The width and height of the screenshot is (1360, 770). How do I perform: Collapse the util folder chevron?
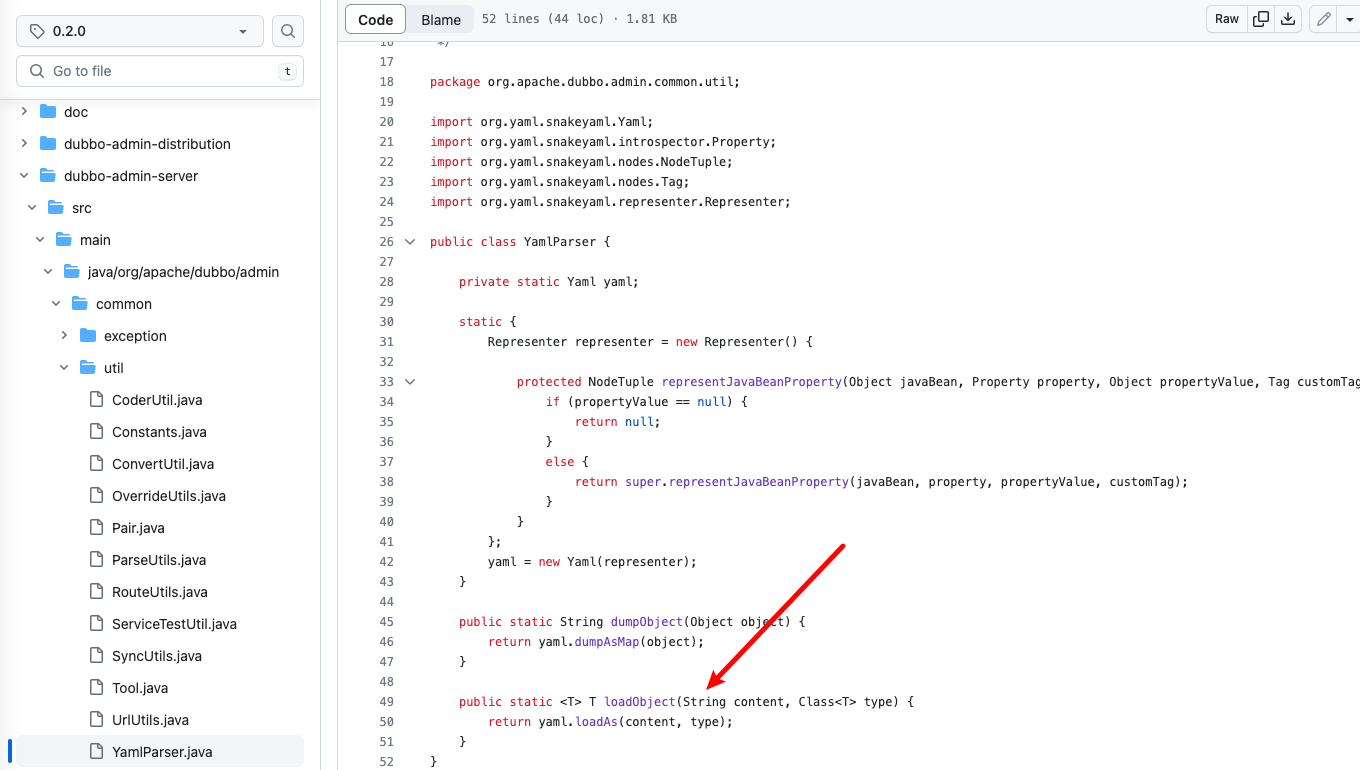point(64,368)
